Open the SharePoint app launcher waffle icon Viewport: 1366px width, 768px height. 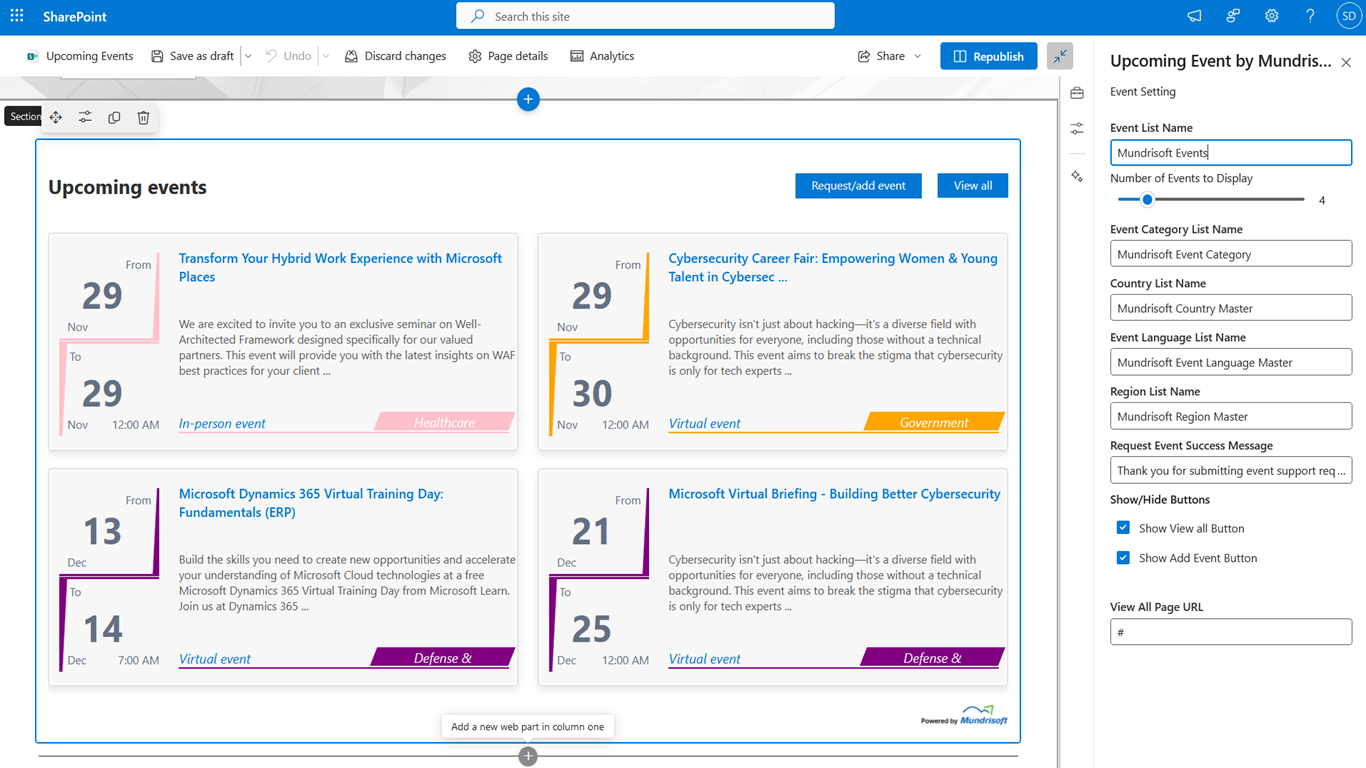tap(17, 16)
